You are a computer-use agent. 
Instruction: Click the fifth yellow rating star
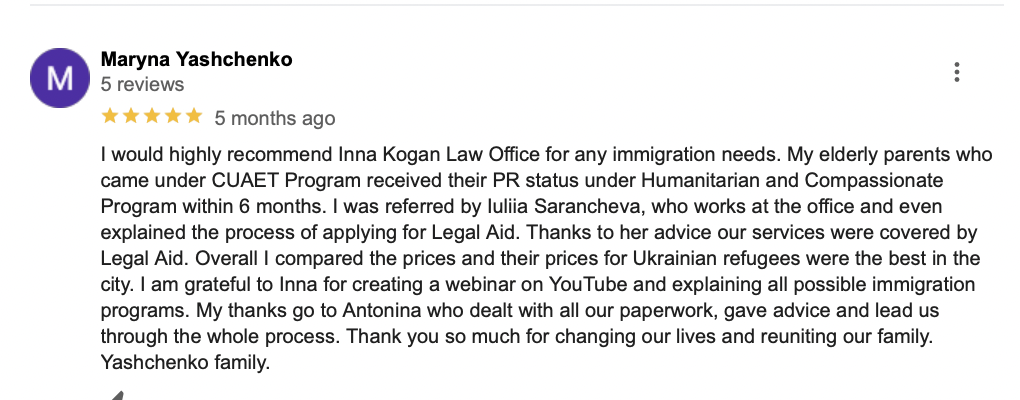coord(194,117)
